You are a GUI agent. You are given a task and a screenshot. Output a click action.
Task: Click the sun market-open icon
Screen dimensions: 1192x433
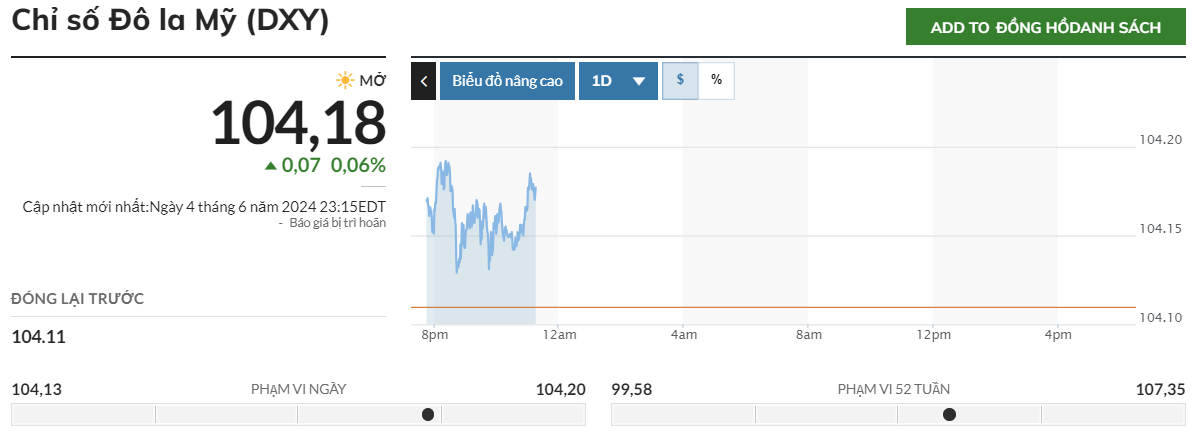[x=345, y=80]
